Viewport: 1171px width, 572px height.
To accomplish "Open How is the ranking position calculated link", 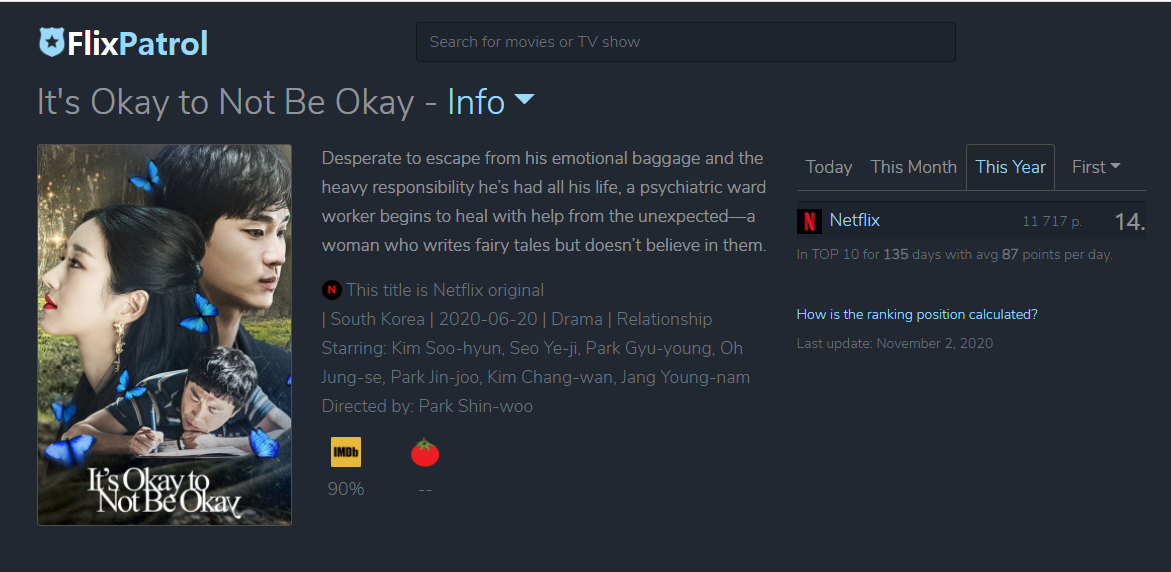I will coord(917,314).
